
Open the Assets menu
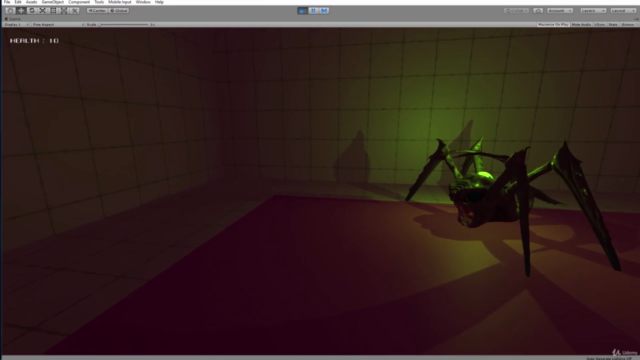[31, 2]
